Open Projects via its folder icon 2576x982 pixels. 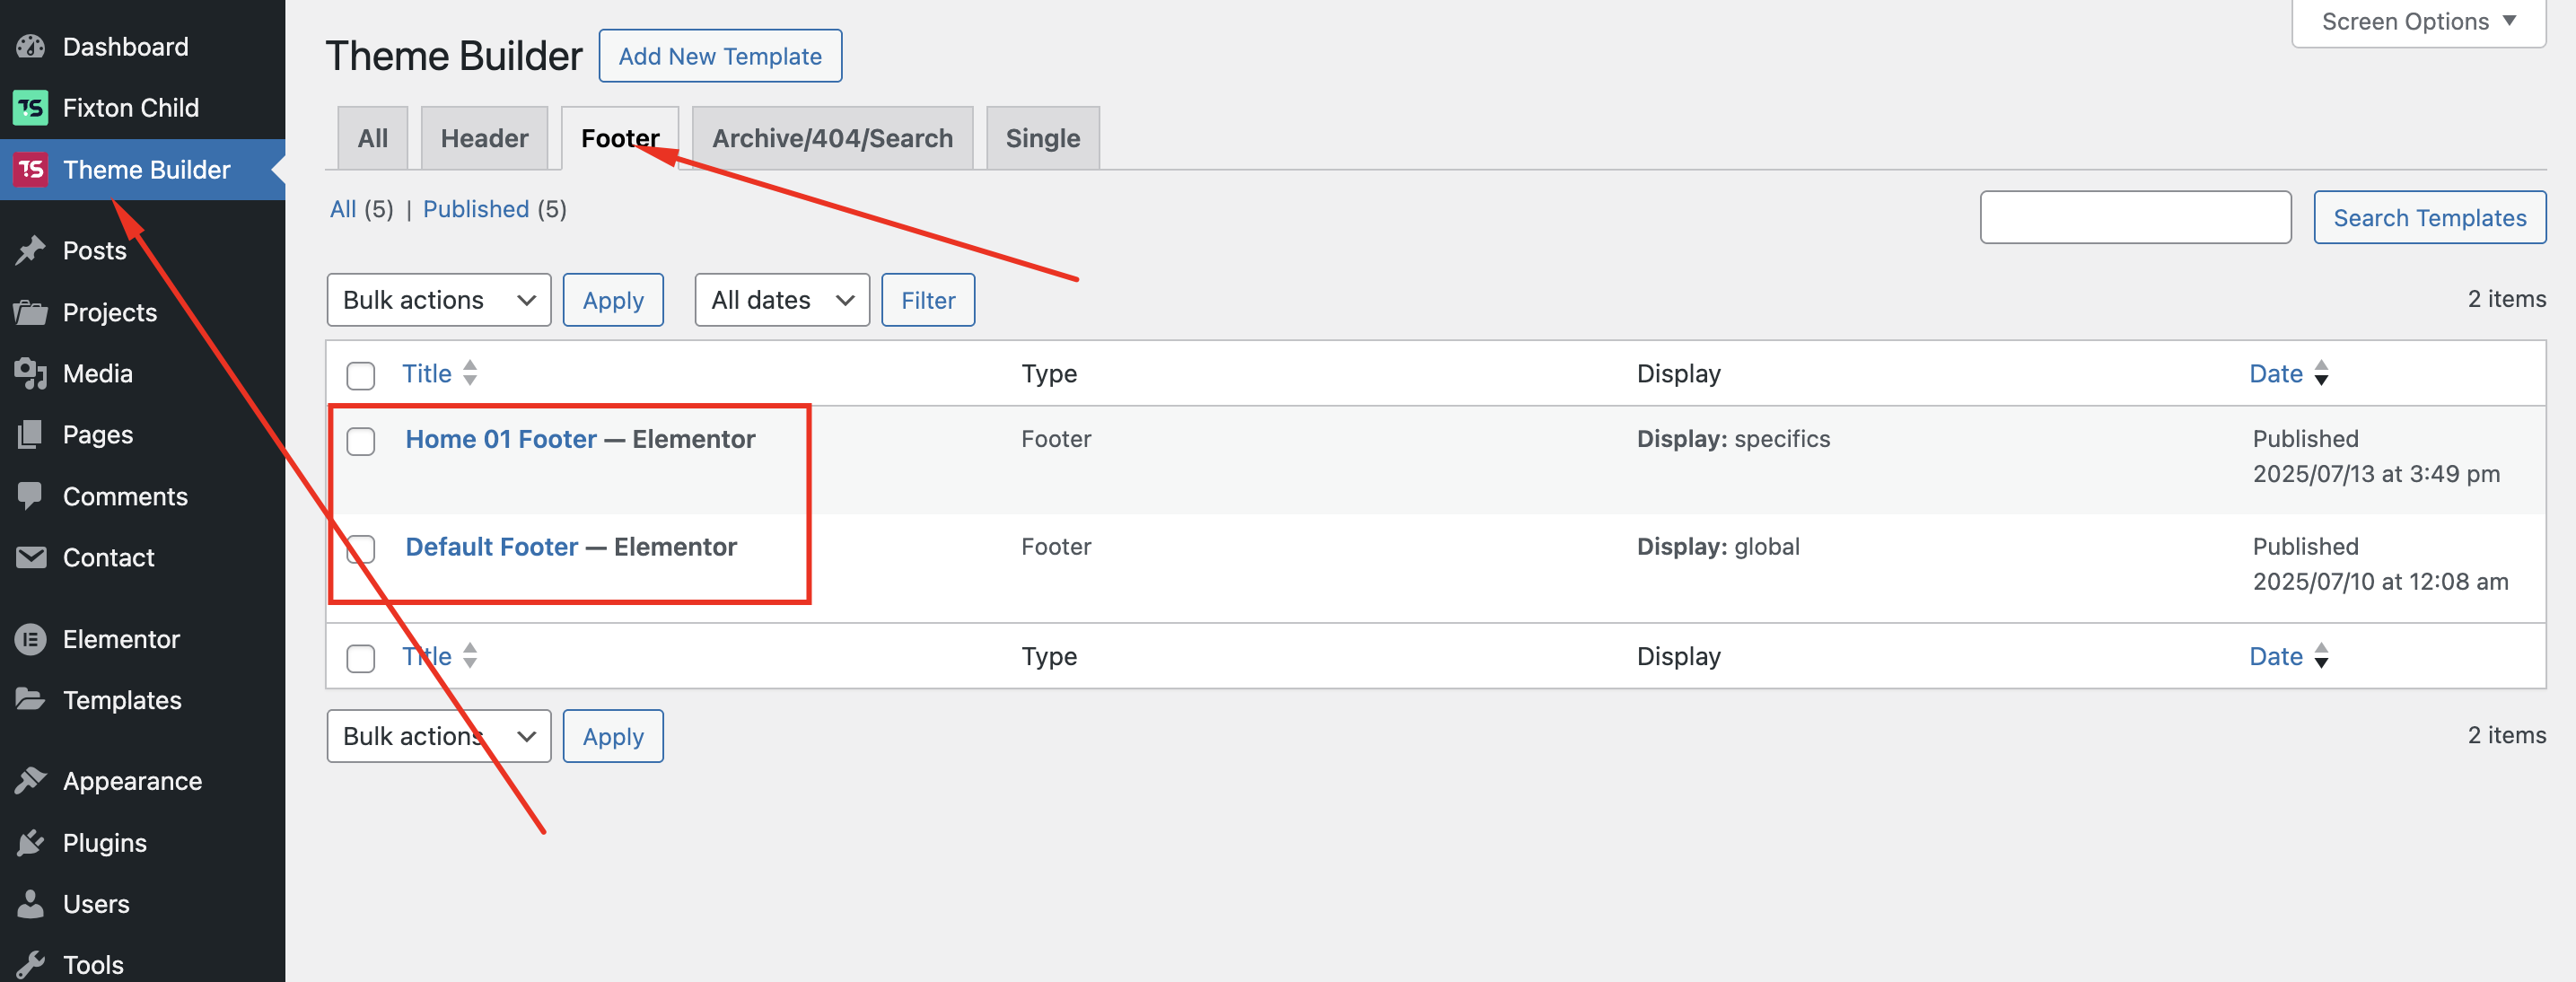click(31, 312)
